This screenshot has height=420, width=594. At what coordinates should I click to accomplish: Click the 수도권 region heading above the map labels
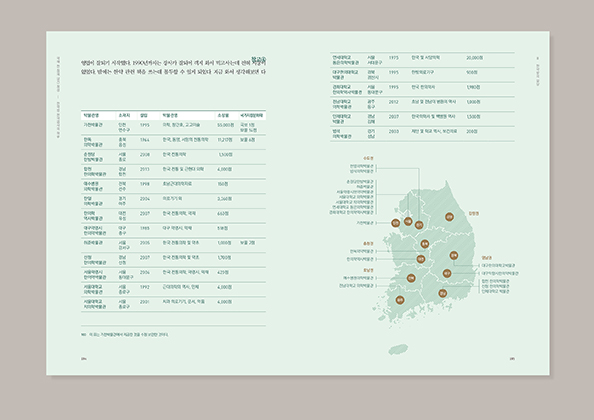[368, 158]
